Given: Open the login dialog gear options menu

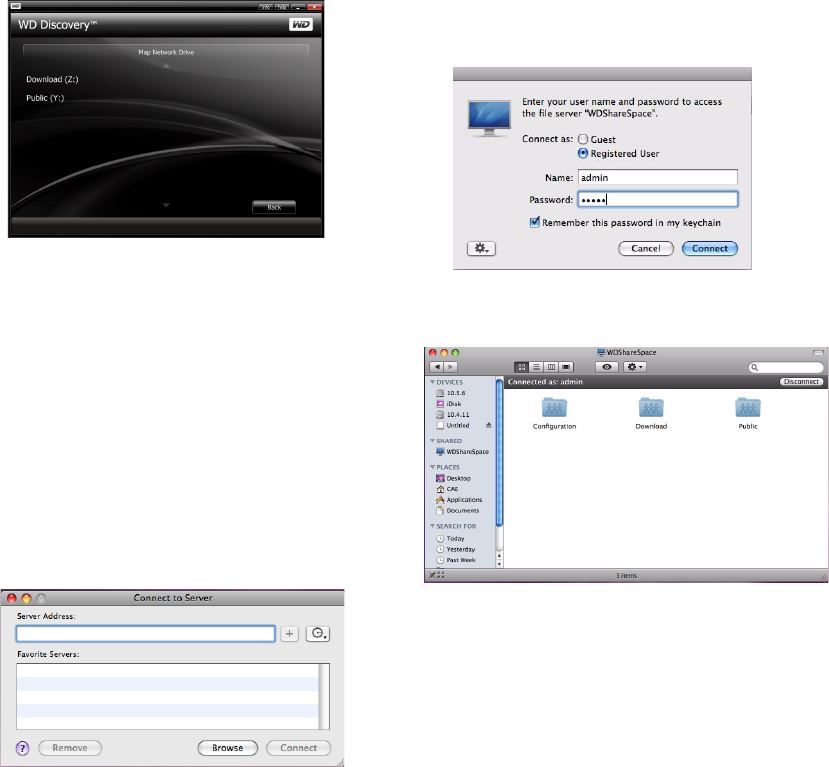Looking at the screenshot, I should (x=481, y=248).
